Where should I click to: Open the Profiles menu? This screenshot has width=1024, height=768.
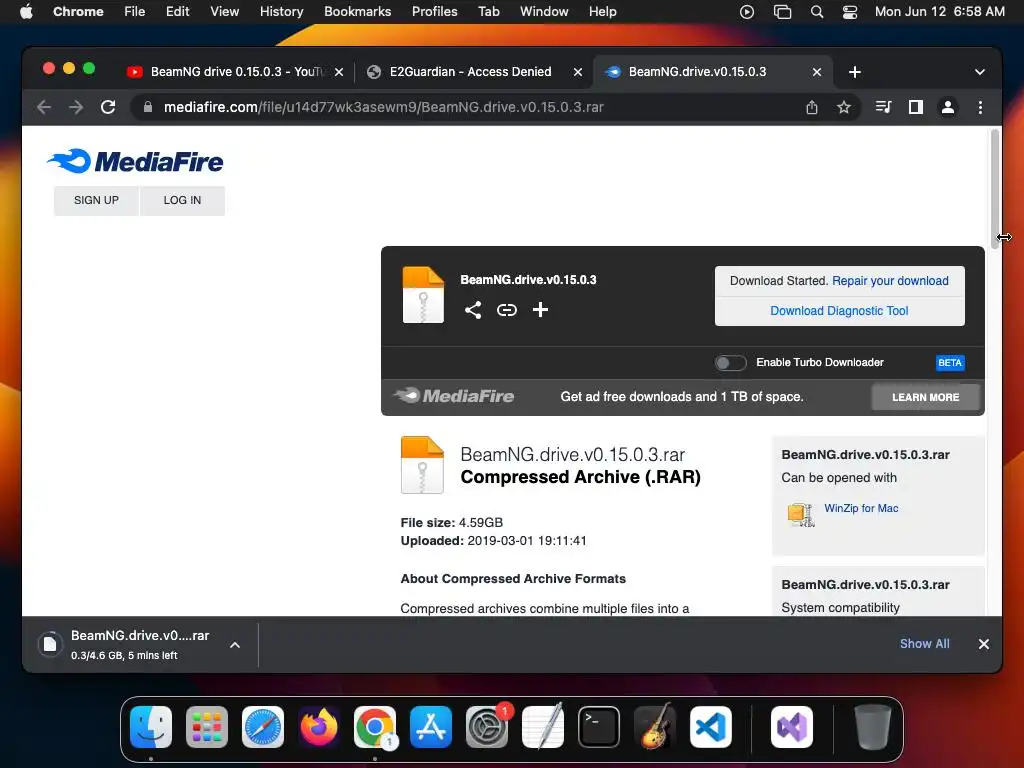coord(434,12)
